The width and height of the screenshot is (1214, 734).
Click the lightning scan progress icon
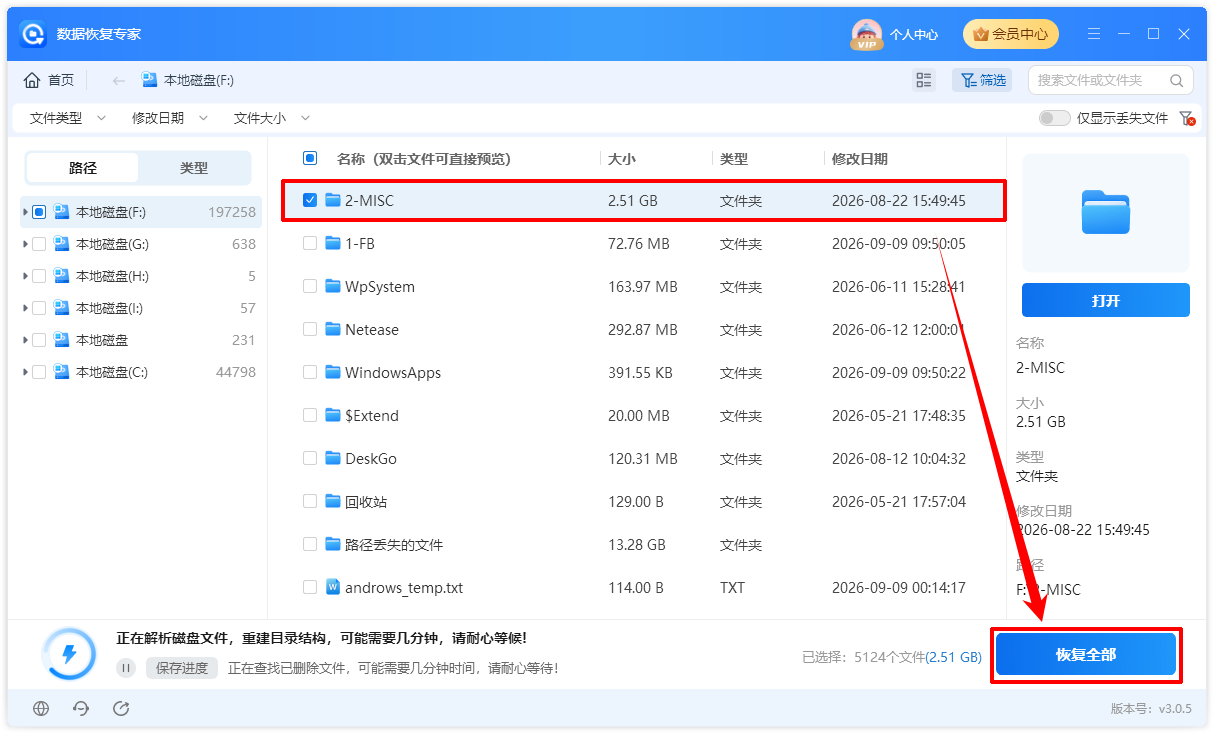point(69,654)
